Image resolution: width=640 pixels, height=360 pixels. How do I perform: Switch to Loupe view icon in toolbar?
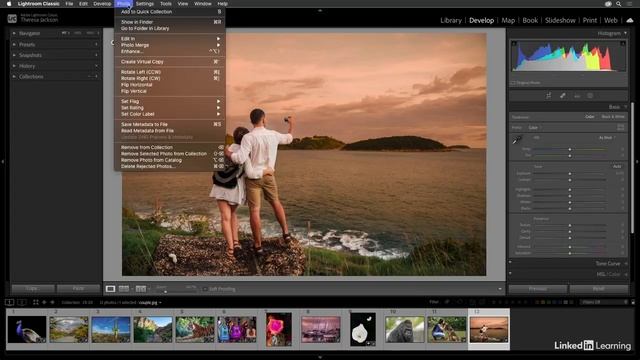[110, 289]
